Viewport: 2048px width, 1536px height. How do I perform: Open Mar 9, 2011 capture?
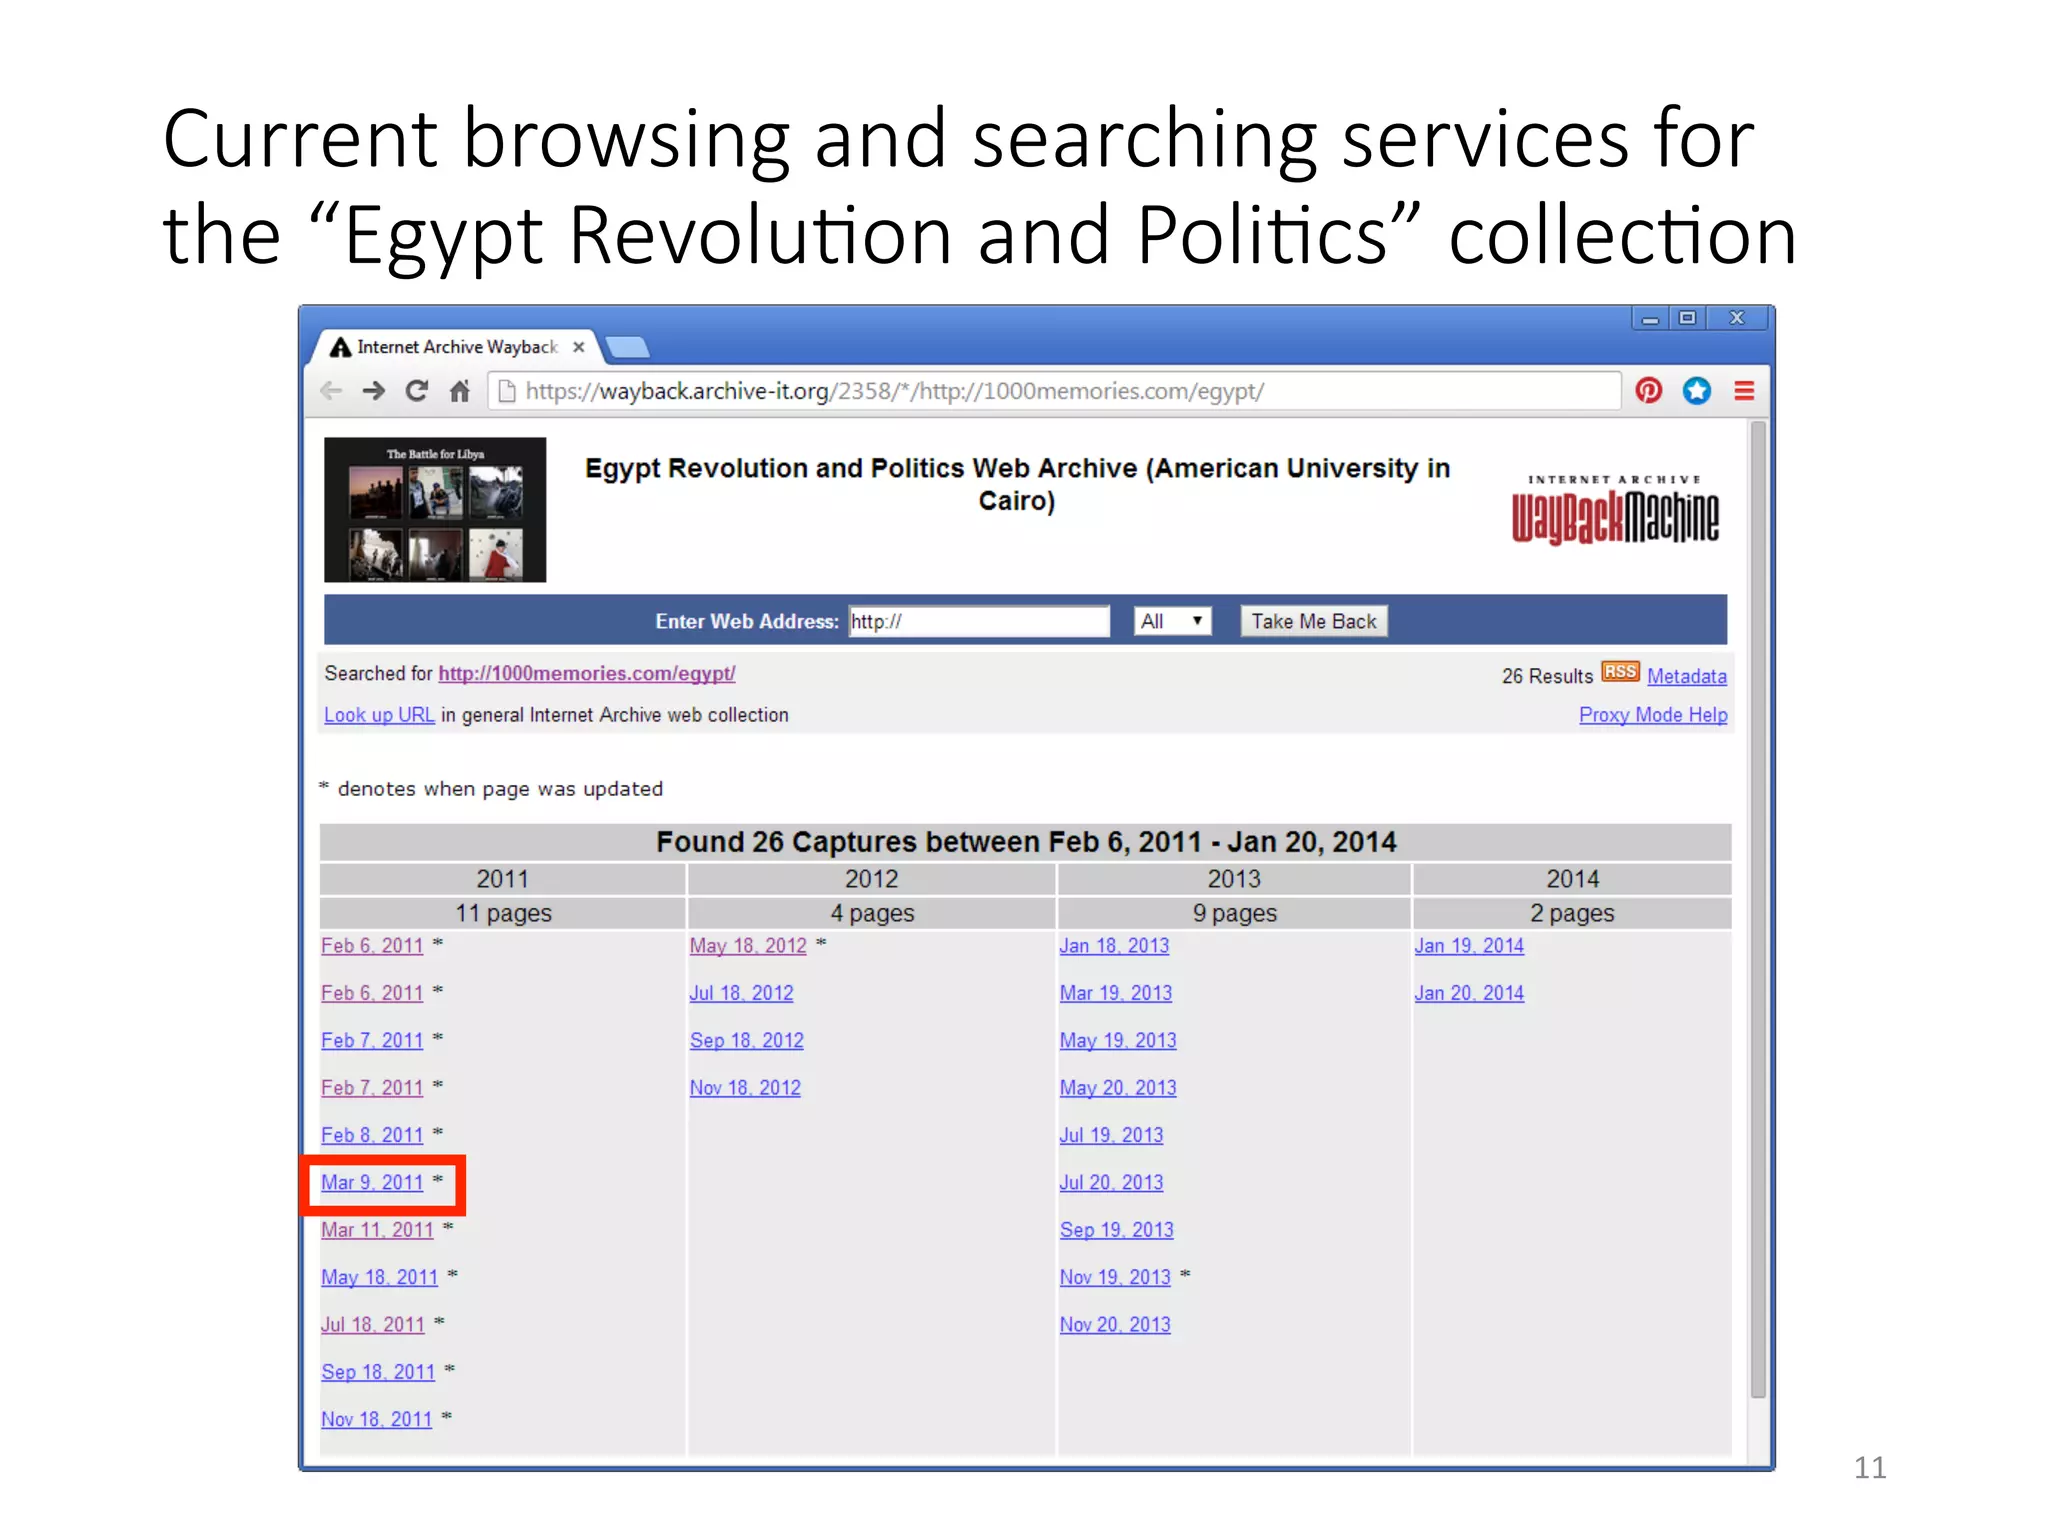(x=372, y=1182)
